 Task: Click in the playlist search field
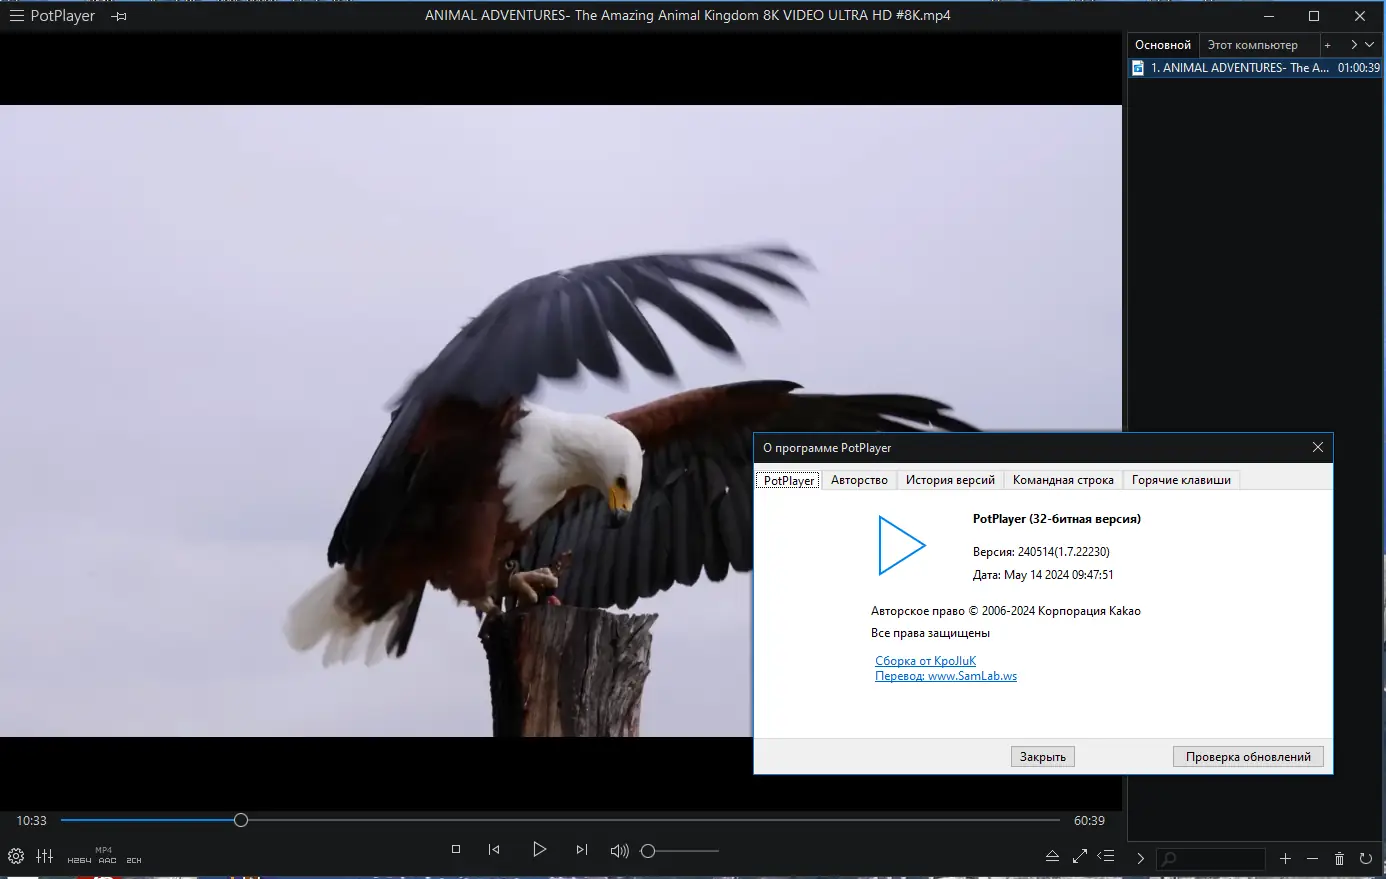(1211, 859)
